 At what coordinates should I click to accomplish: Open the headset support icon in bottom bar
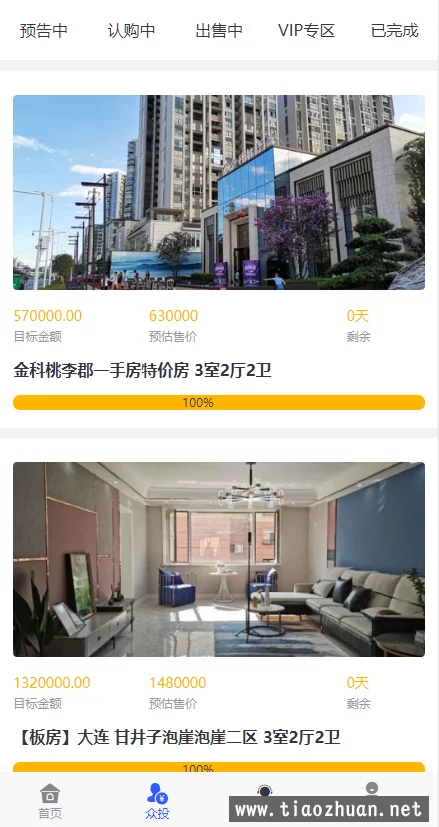click(265, 790)
